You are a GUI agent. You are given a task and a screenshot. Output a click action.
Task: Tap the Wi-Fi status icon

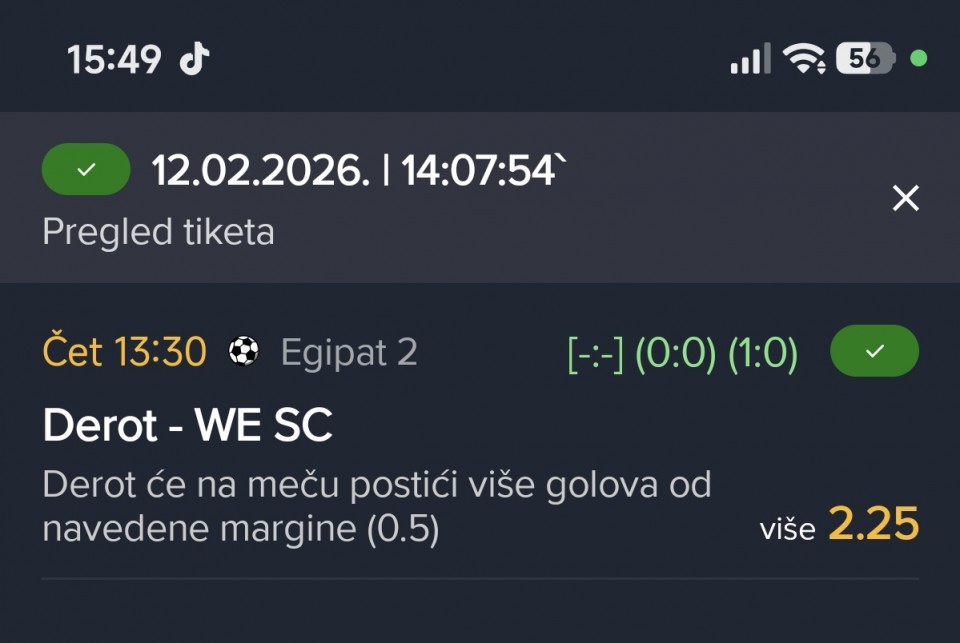coord(804,59)
